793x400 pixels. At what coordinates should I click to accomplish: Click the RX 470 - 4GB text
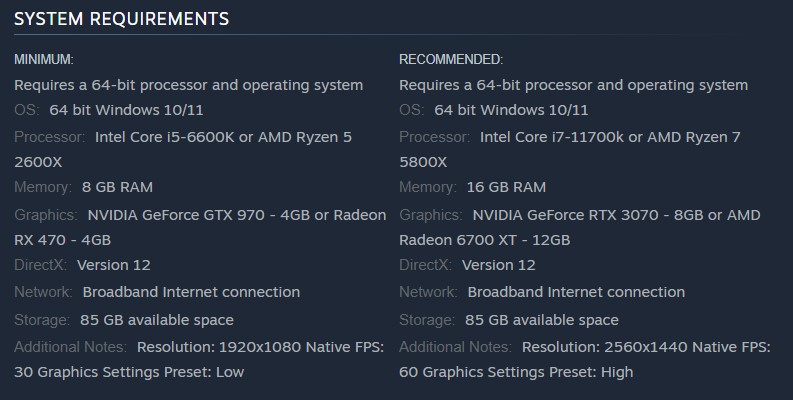click(x=63, y=240)
